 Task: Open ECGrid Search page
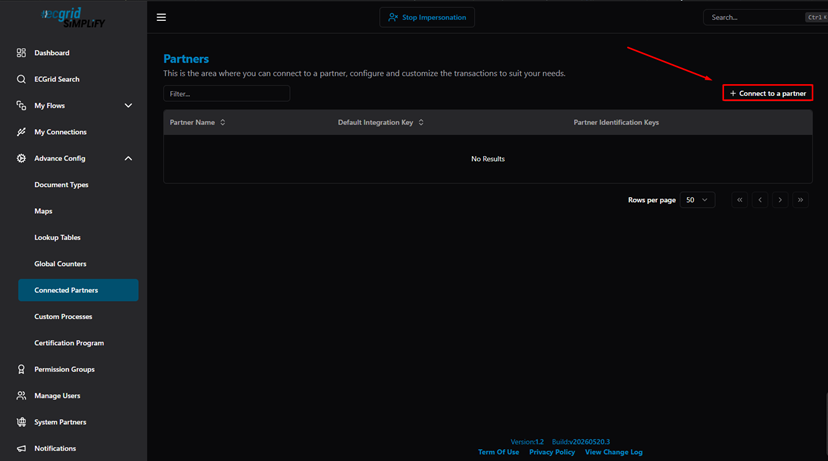click(57, 79)
